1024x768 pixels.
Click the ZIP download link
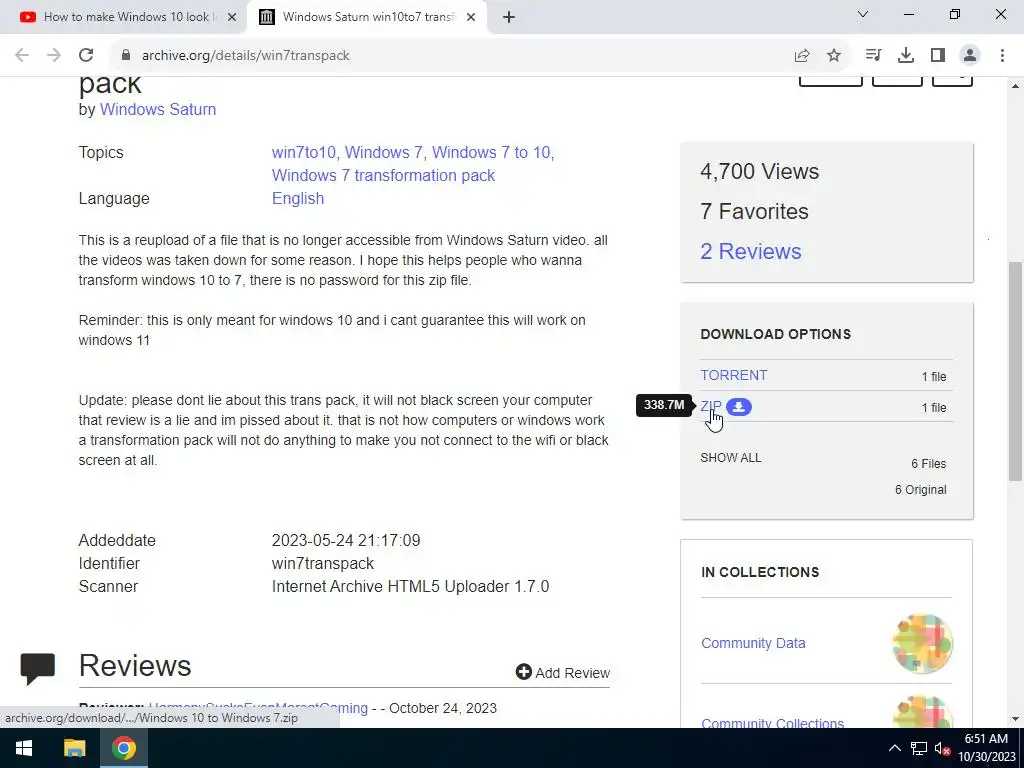click(711, 406)
